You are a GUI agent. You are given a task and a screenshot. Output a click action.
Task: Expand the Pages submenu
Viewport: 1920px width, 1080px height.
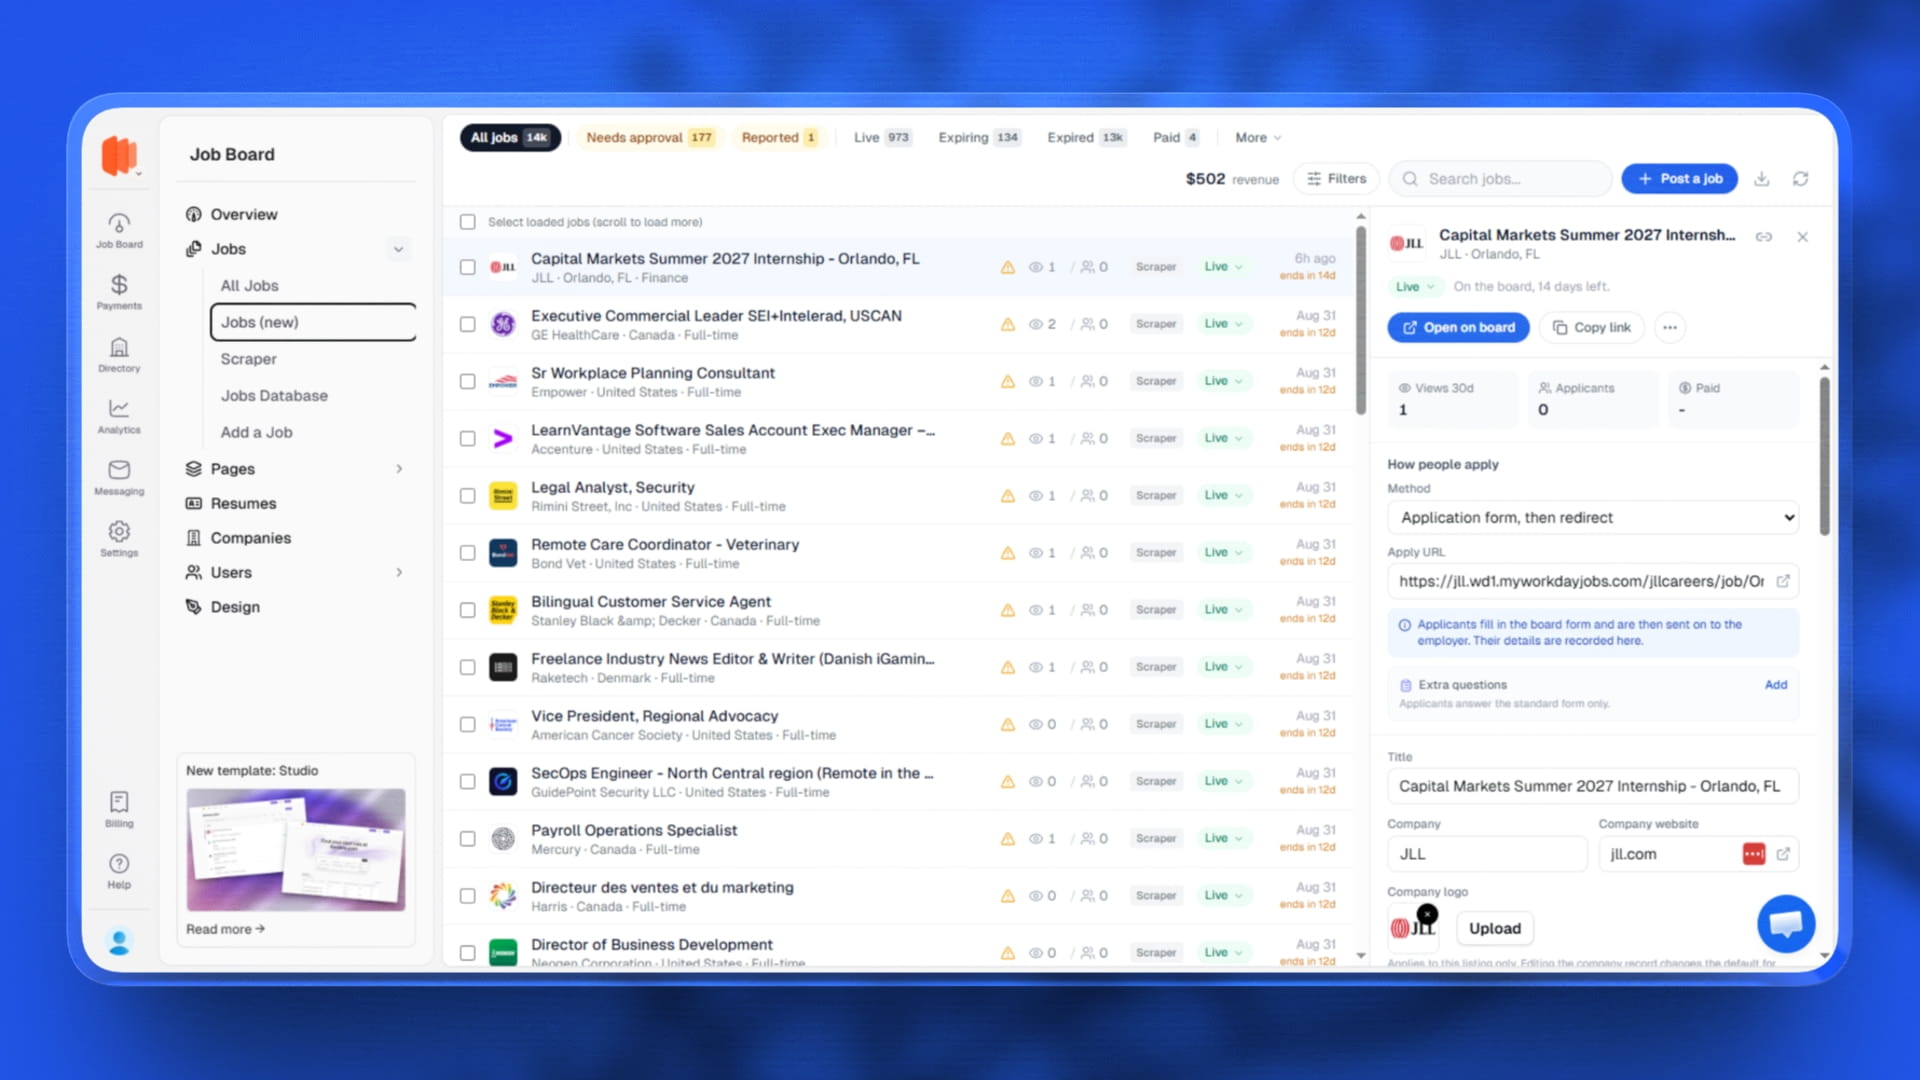tap(399, 469)
